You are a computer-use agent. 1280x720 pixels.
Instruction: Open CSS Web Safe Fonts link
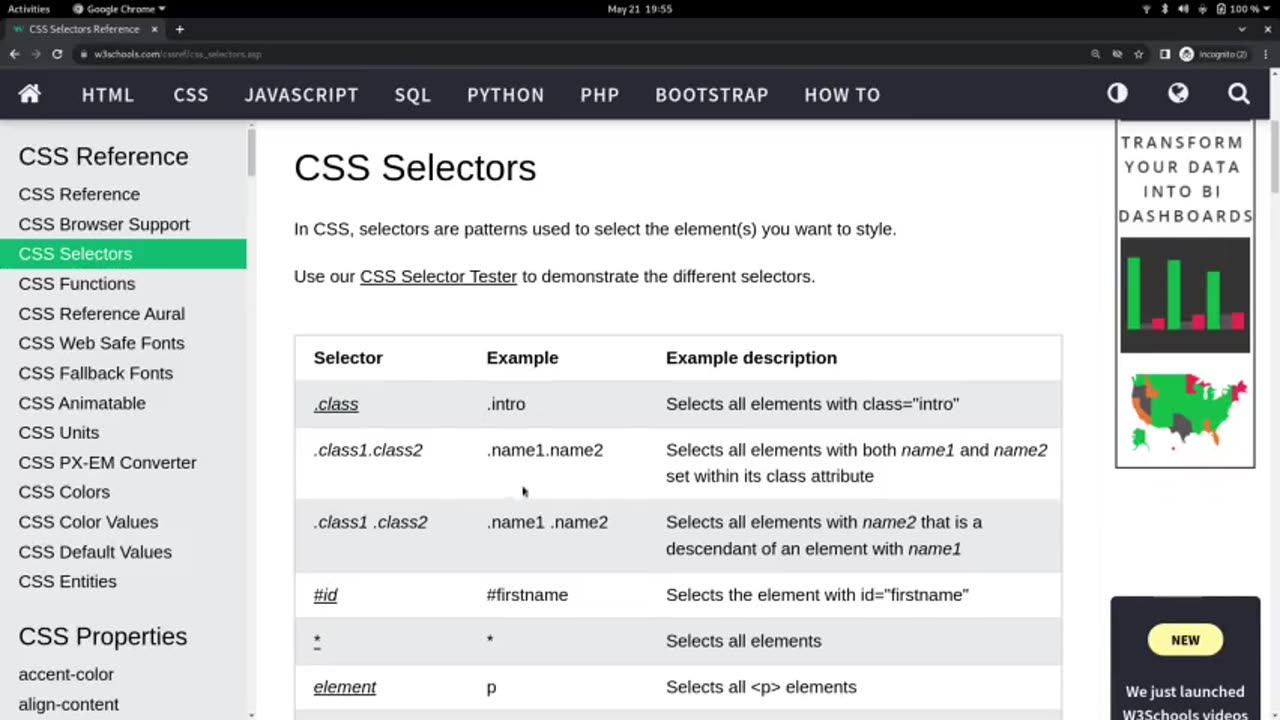[x=101, y=343]
